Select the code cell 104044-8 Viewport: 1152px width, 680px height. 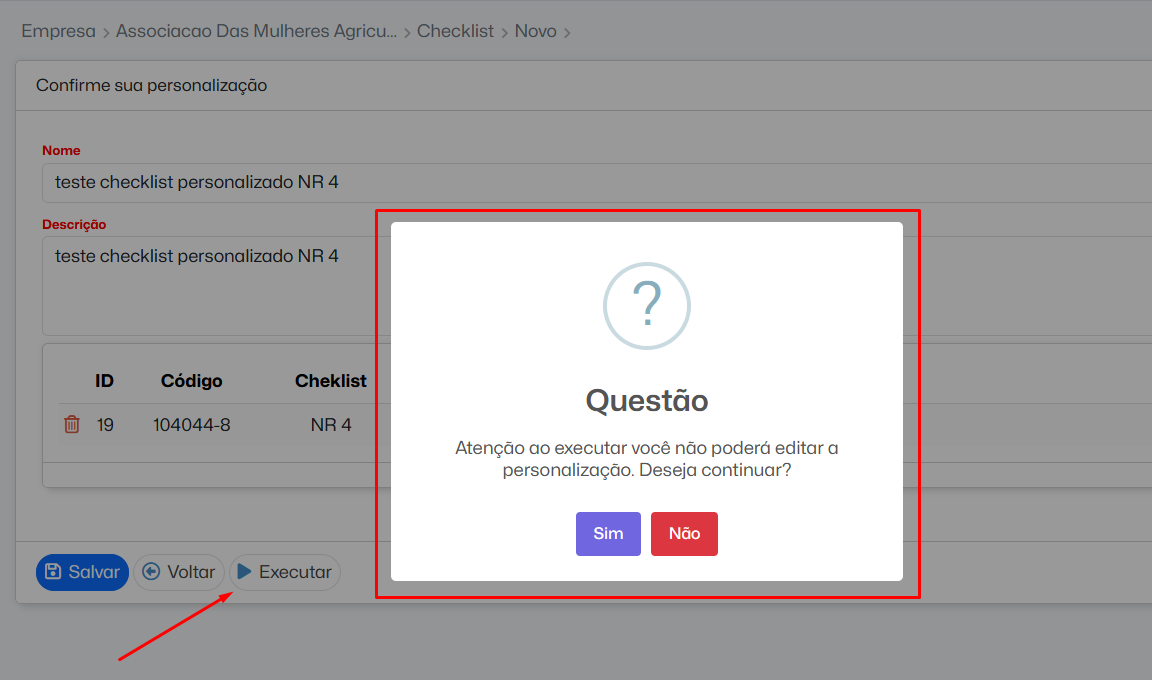coord(191,425)
